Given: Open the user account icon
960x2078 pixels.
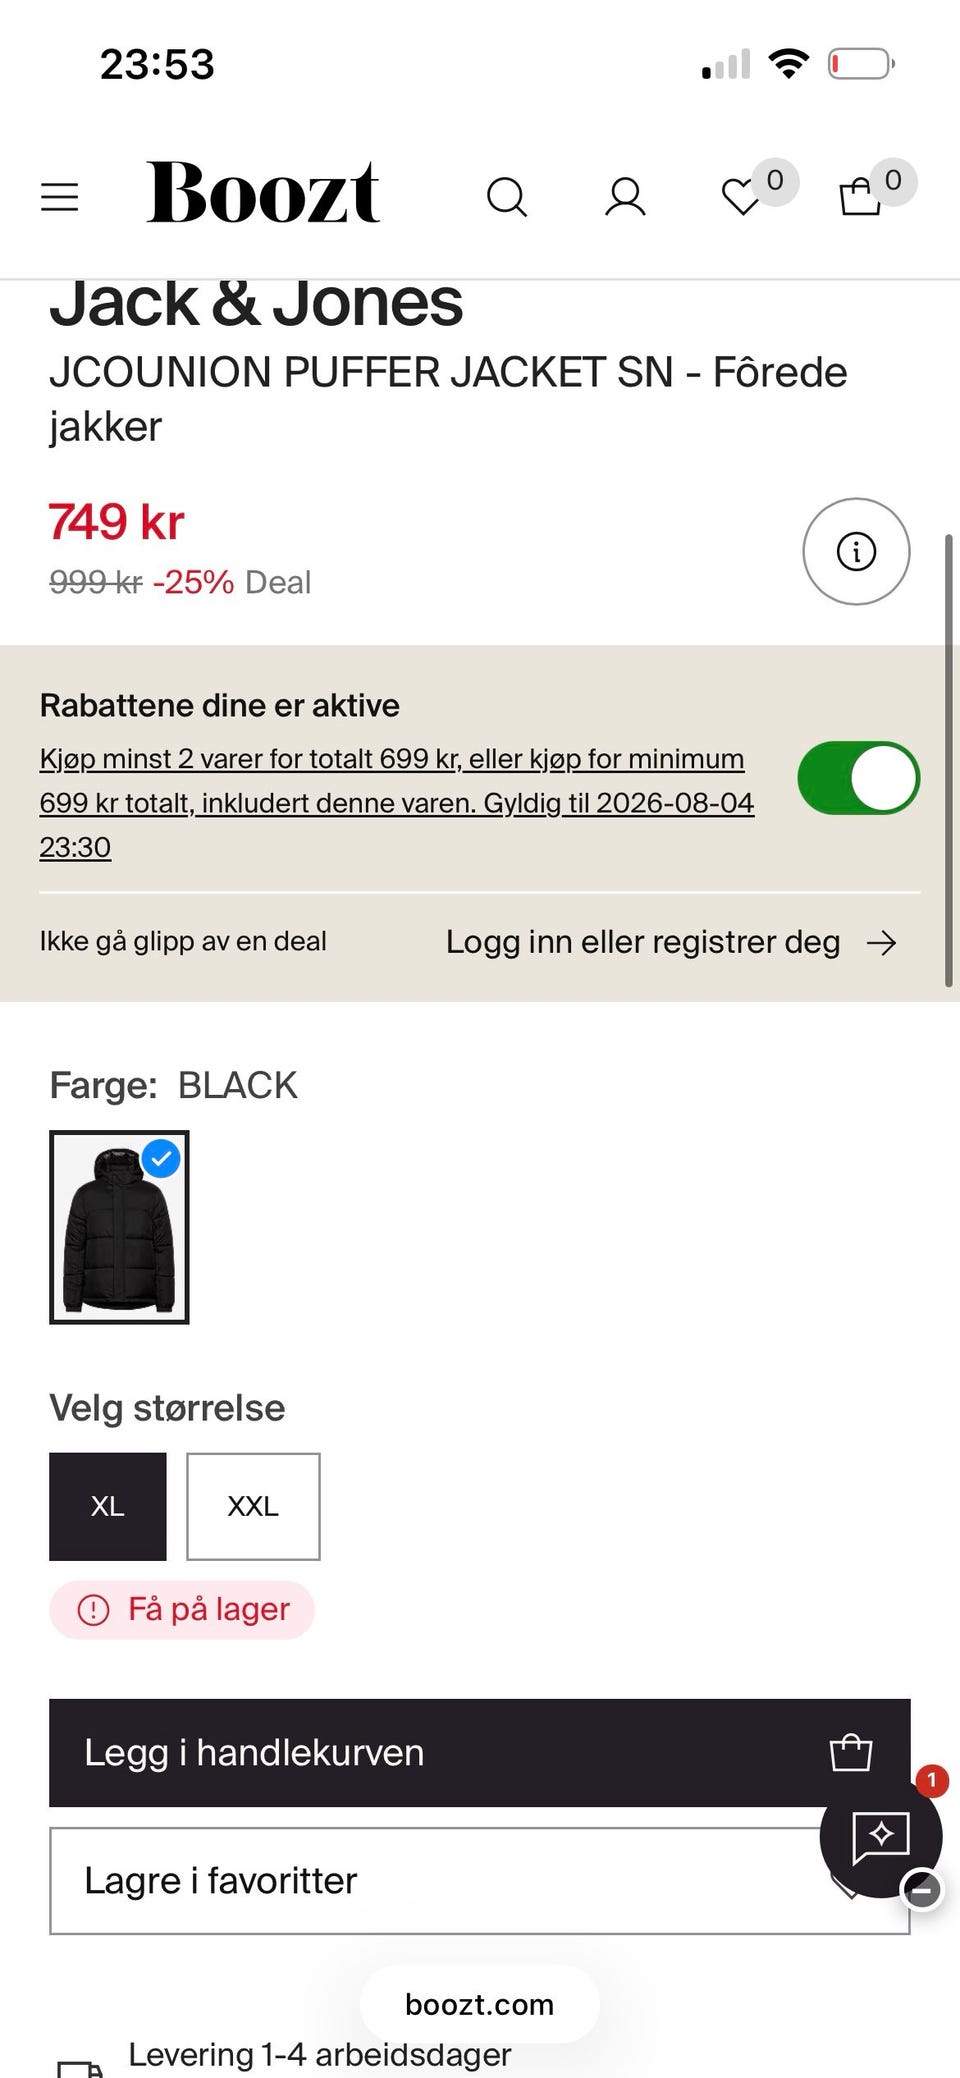Looking at the screenshot, I should click(625, 197).
